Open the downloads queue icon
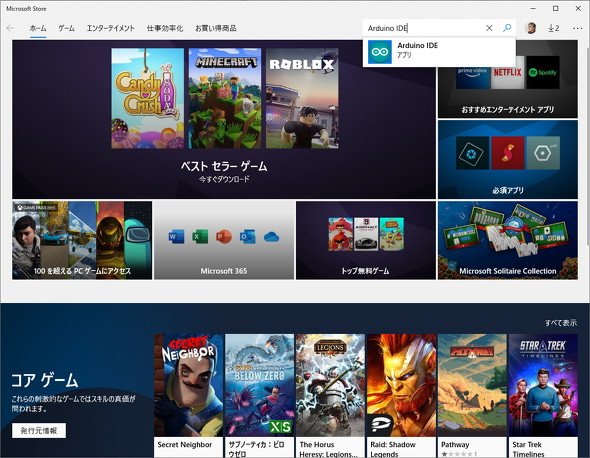This screenshot has width=590, height=458. click(554, 28)
